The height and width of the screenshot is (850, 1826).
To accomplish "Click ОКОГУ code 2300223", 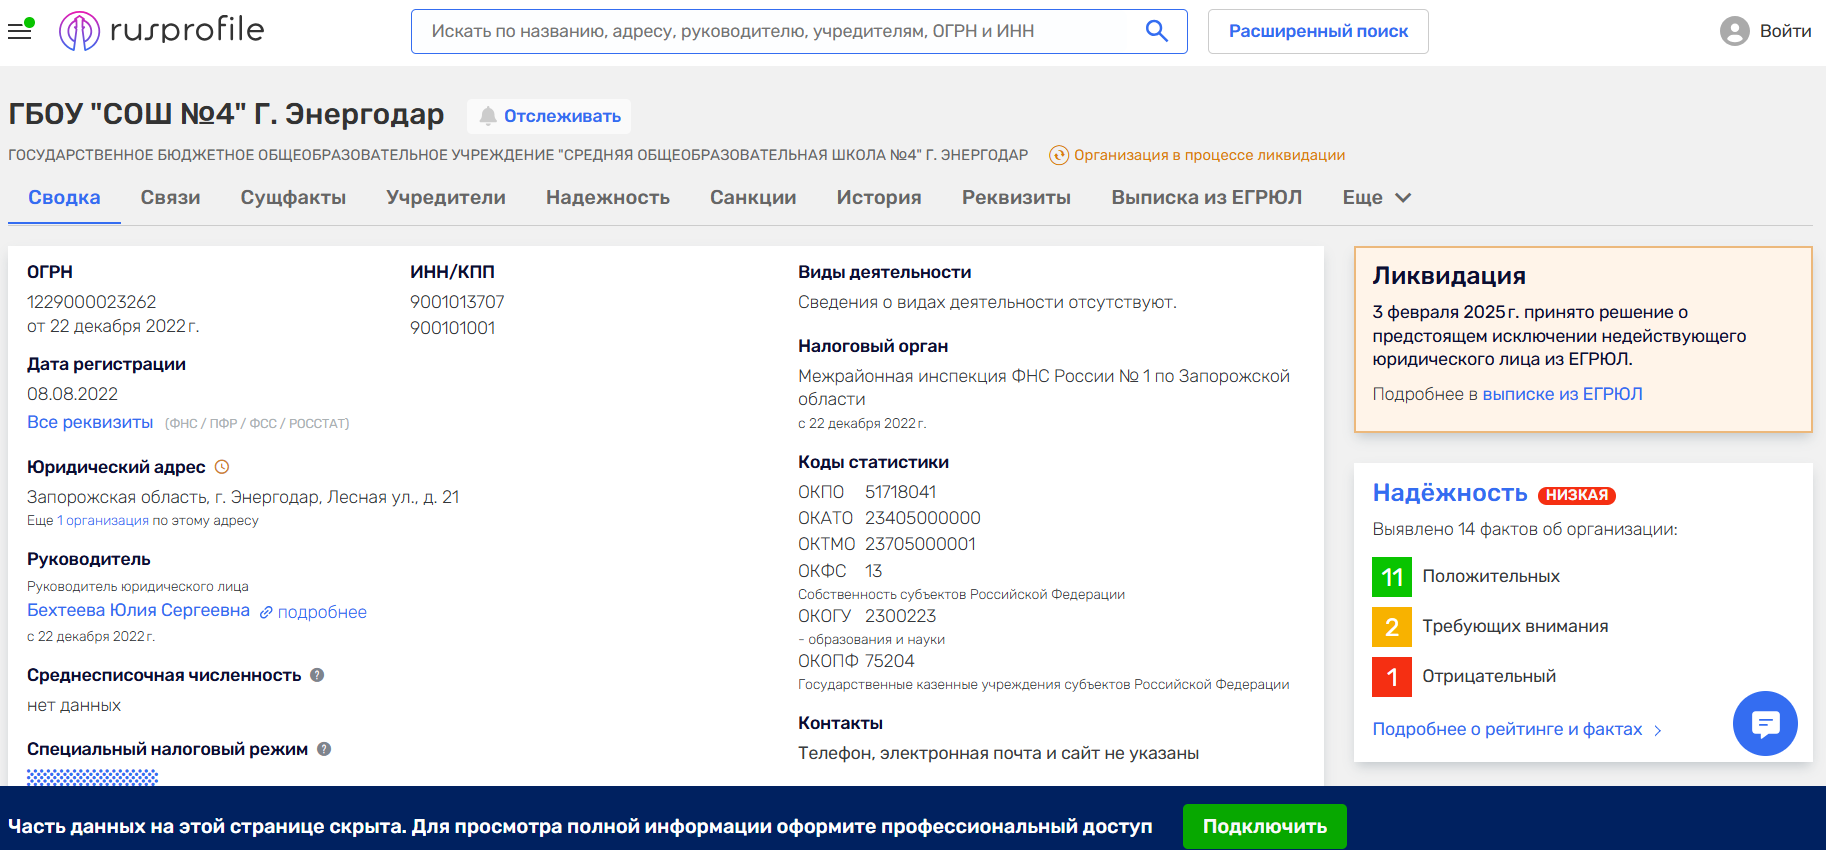I will (901, 616).
